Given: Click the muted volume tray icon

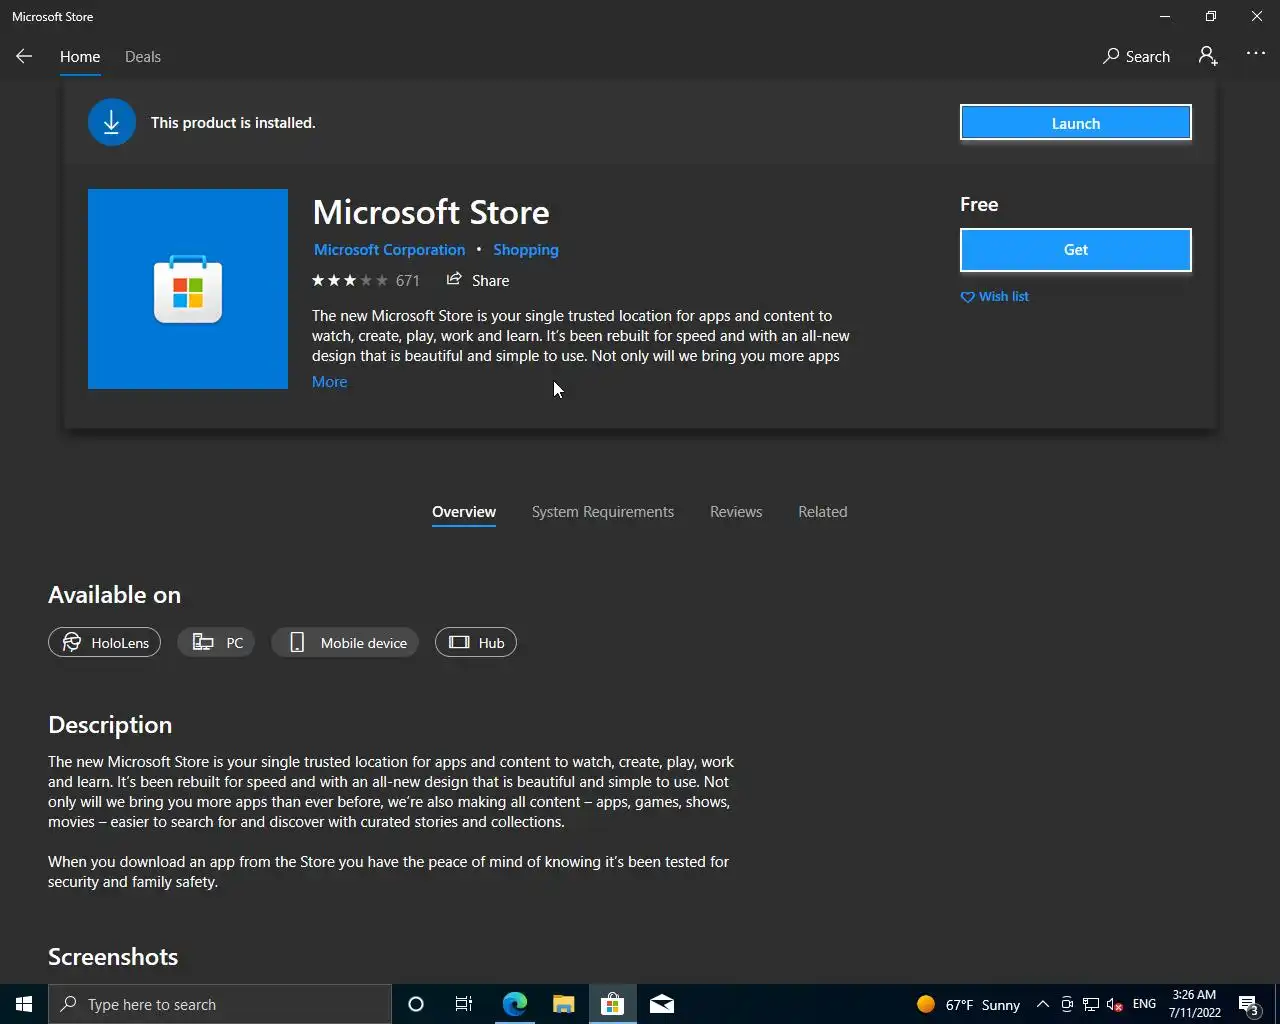Looking at the screenshot, I should 1115,1004.
